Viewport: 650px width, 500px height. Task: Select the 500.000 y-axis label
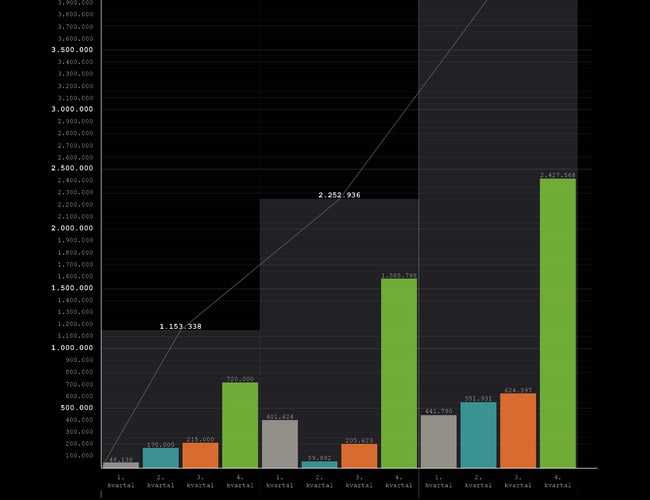click(76, 408)
